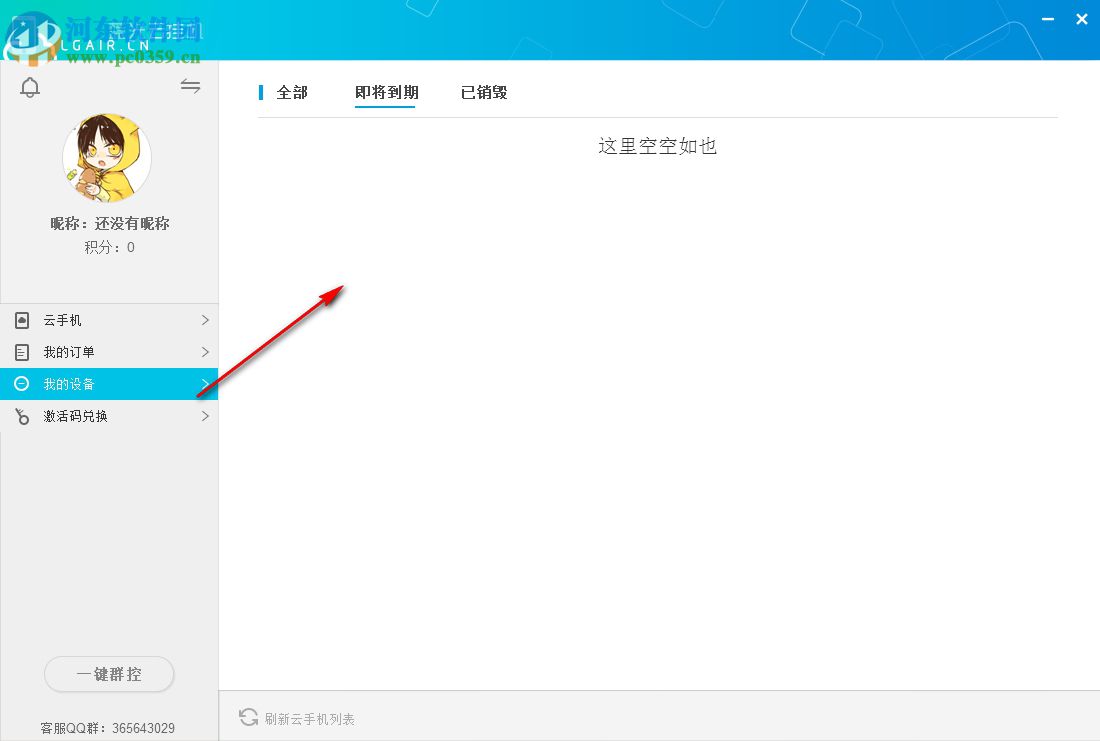The height and width of the screenshot is (741, 1100).
Task: Click the 客服QQ群 365643029 support link
Action: (109, 728)
